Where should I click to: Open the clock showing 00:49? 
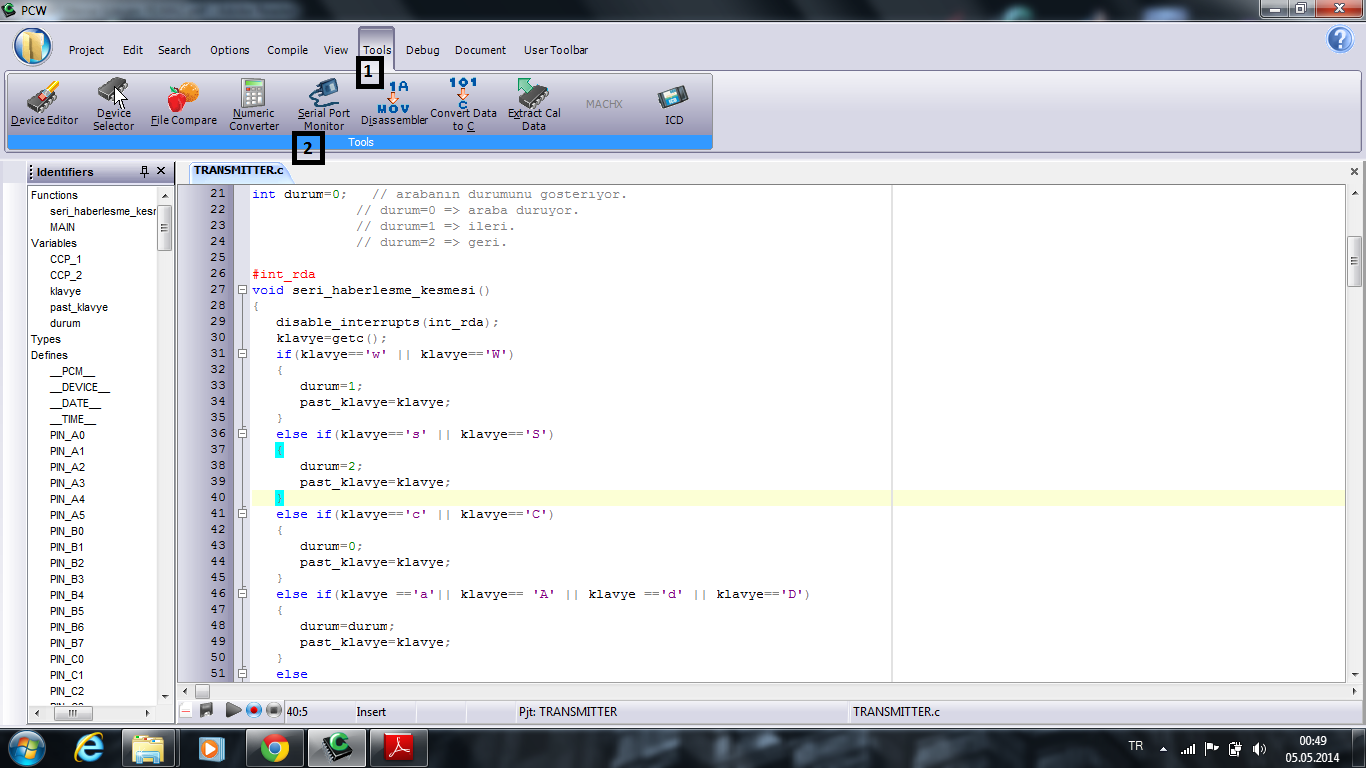[x=1313, y=748]
